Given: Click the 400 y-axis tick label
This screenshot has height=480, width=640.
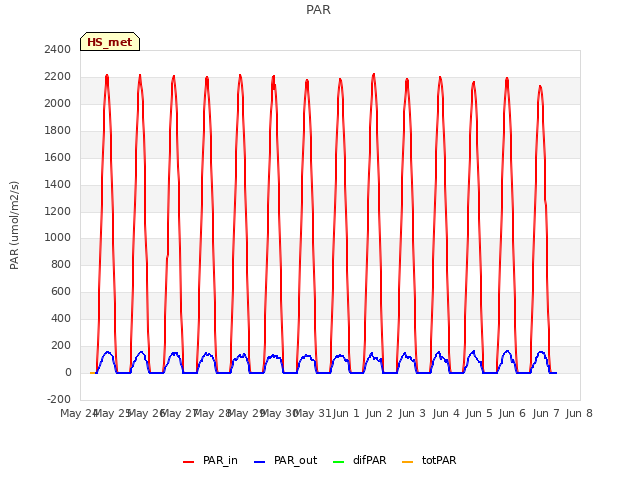Looking at the screenshot, I should (x=61, y=318).
